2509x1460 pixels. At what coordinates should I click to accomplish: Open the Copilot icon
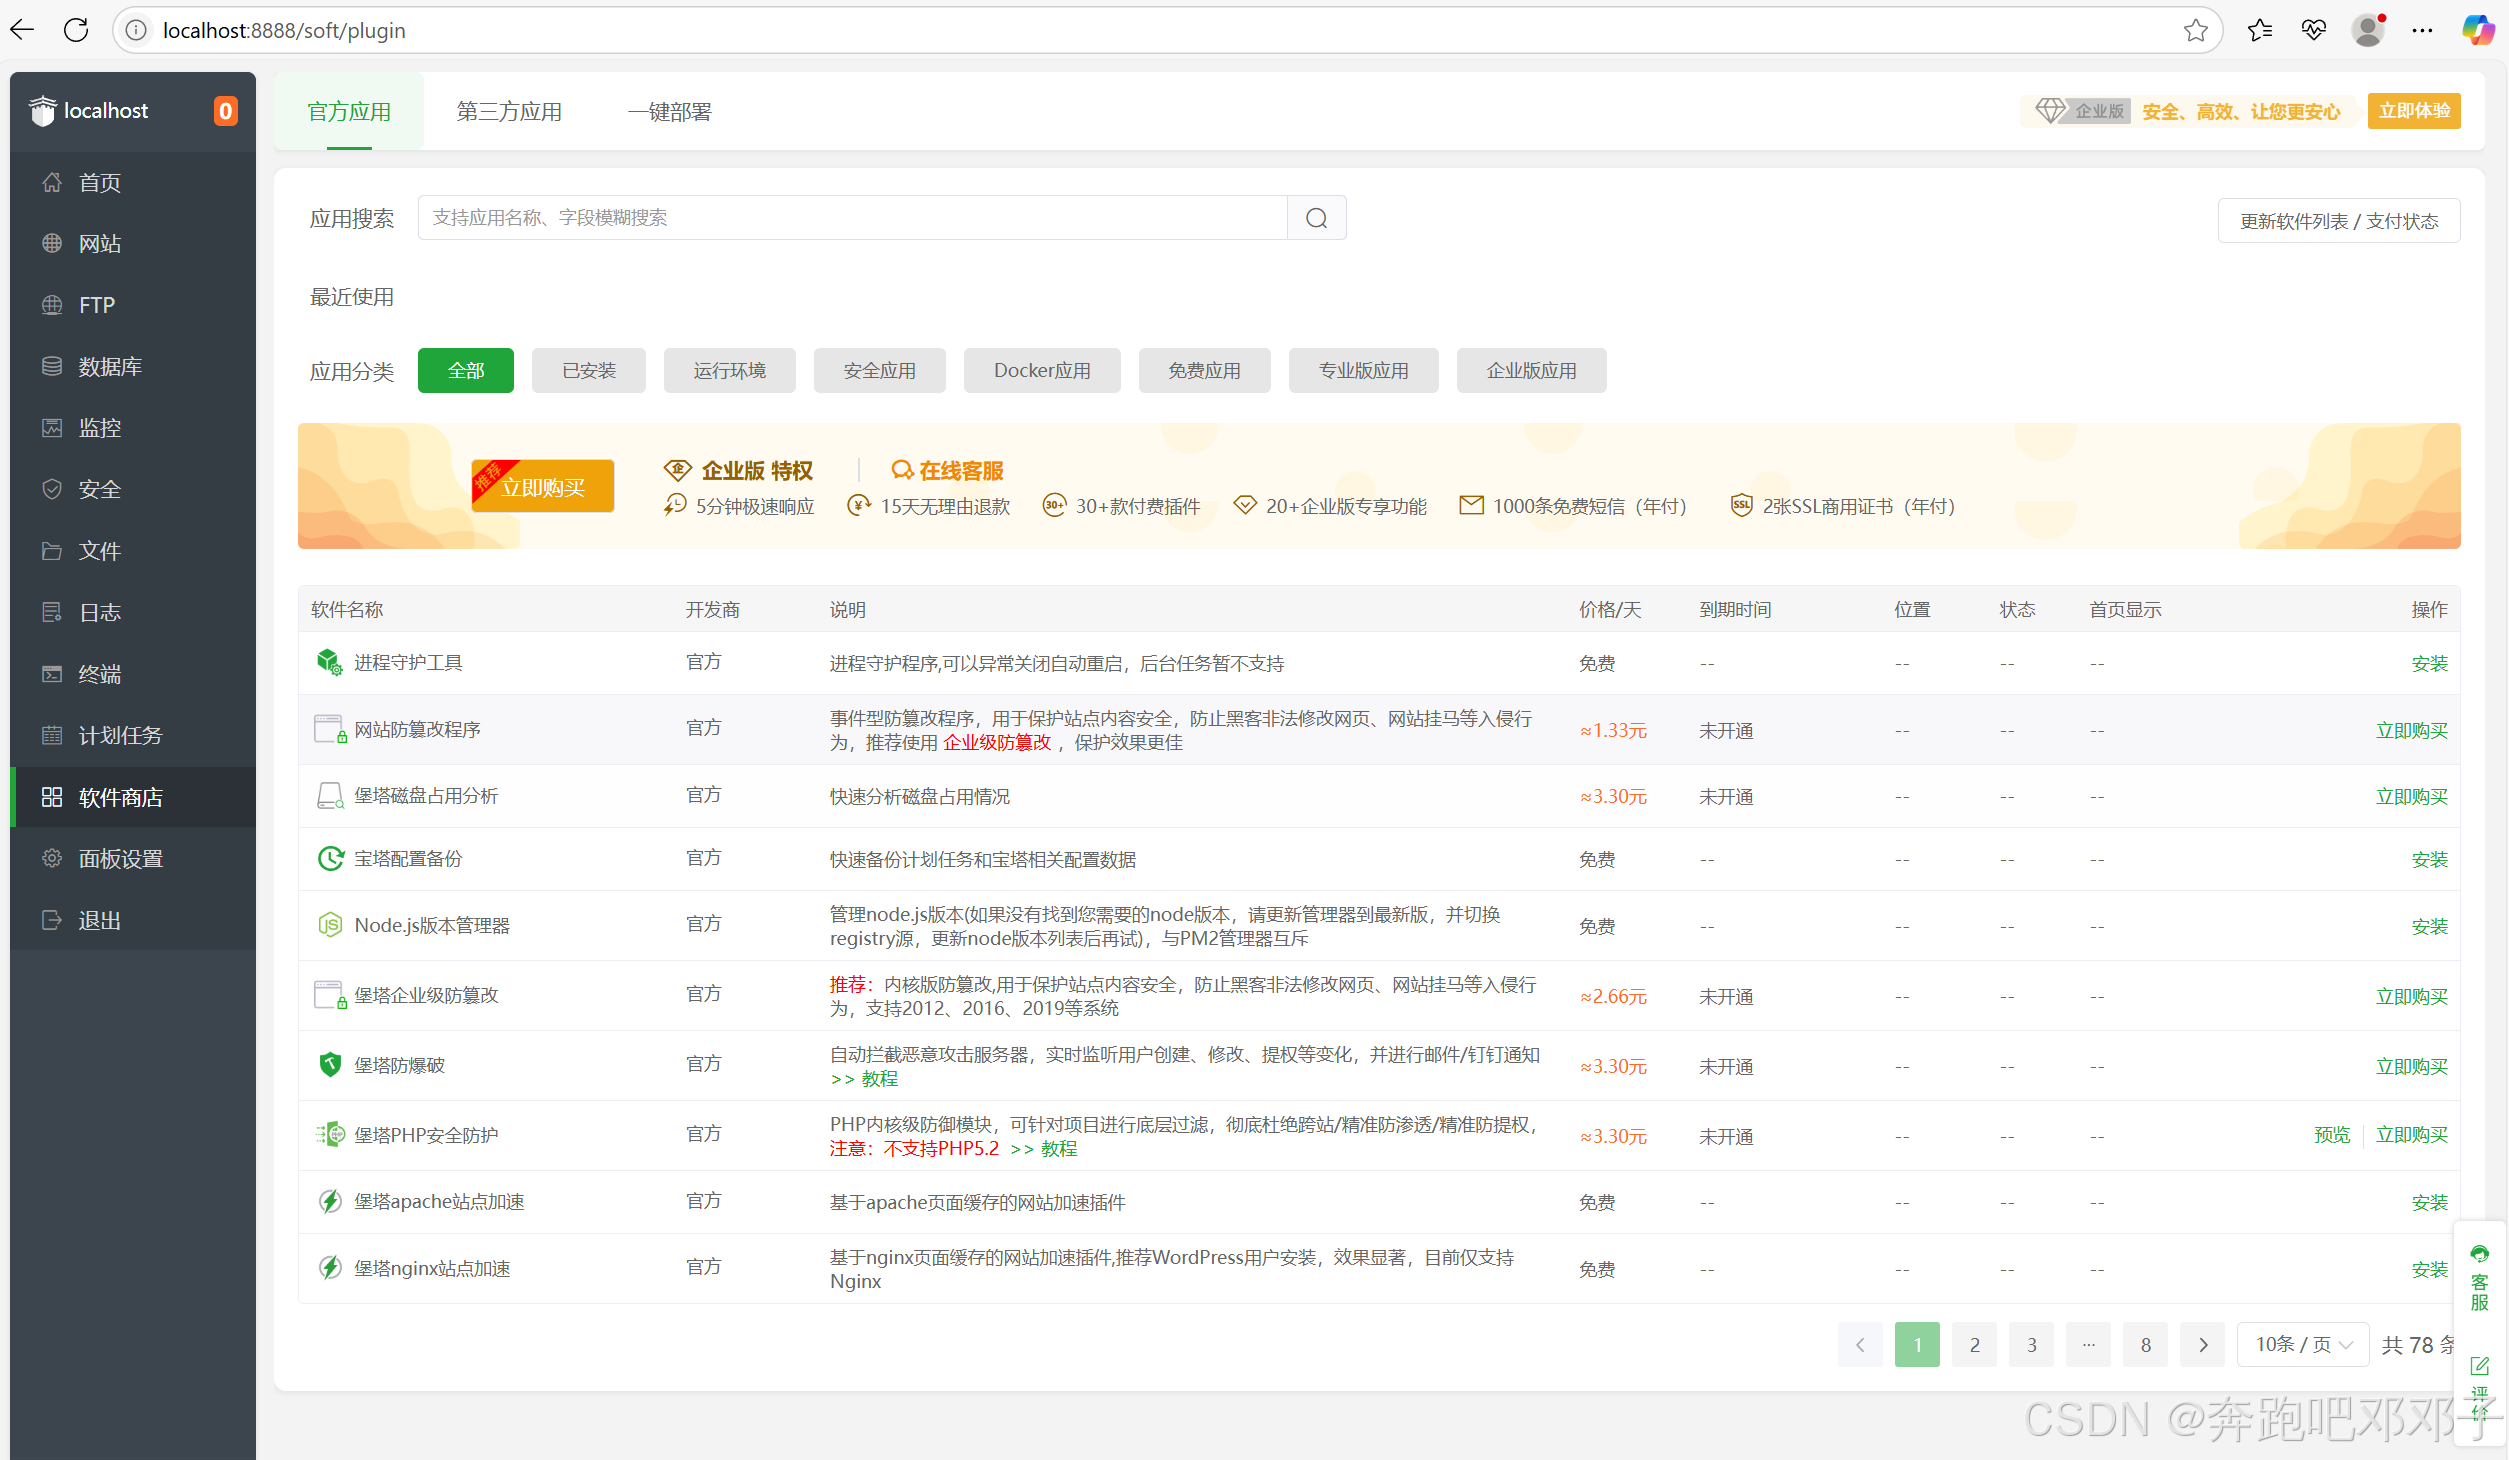click(2477, 30)
